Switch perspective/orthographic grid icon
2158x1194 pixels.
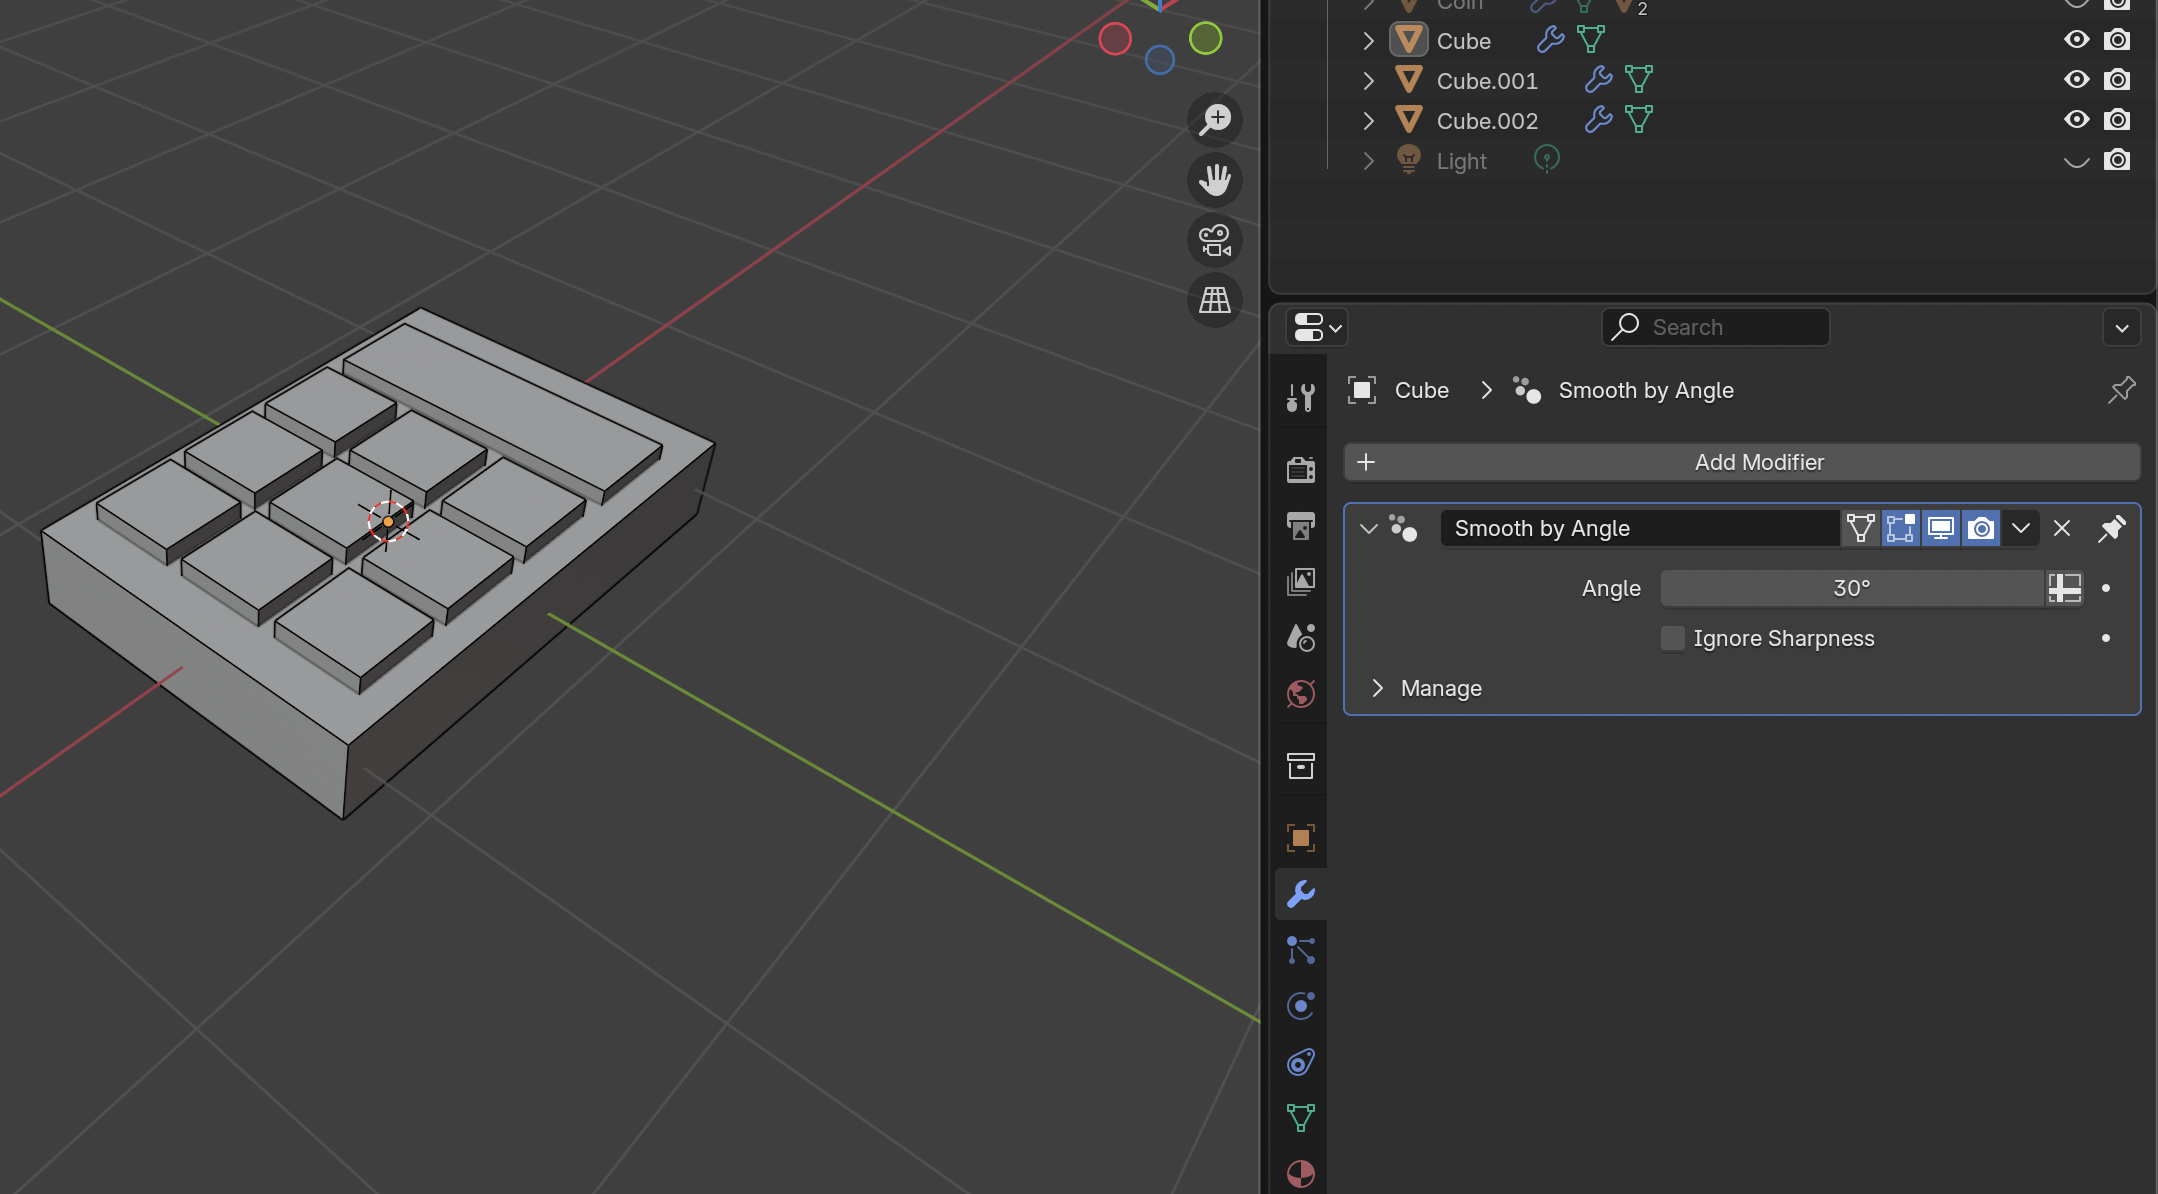click(x=1215, y=300)
